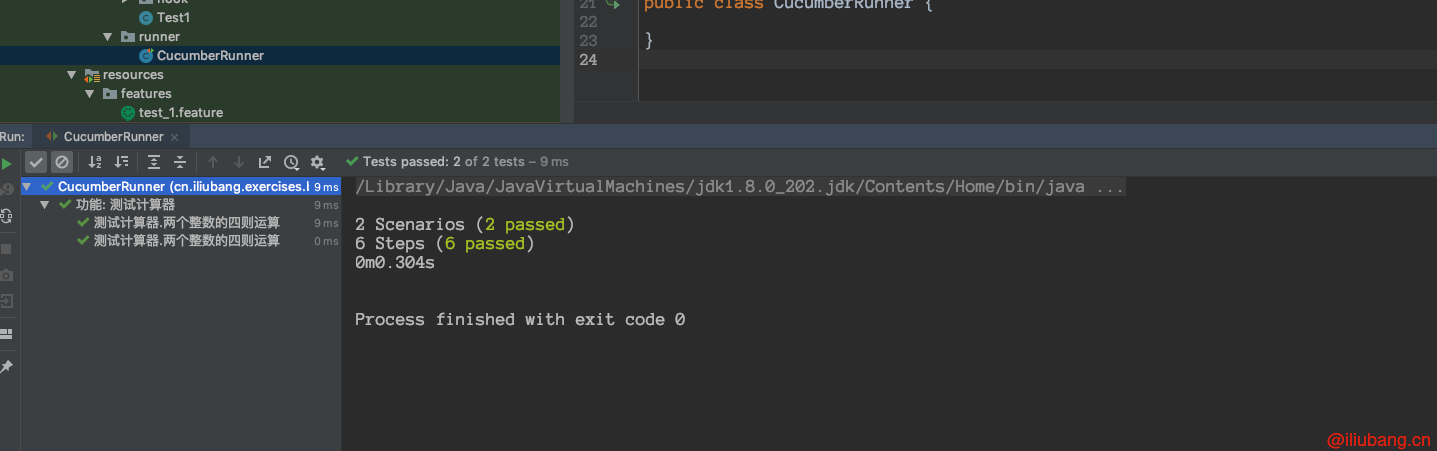Collapse the CucumberRunner root test node
The image size is (1437, 451).
[x=27, y=187]
